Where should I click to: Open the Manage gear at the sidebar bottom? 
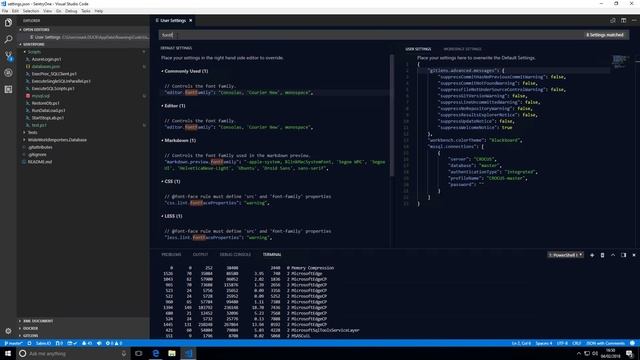tap(8, 331)
